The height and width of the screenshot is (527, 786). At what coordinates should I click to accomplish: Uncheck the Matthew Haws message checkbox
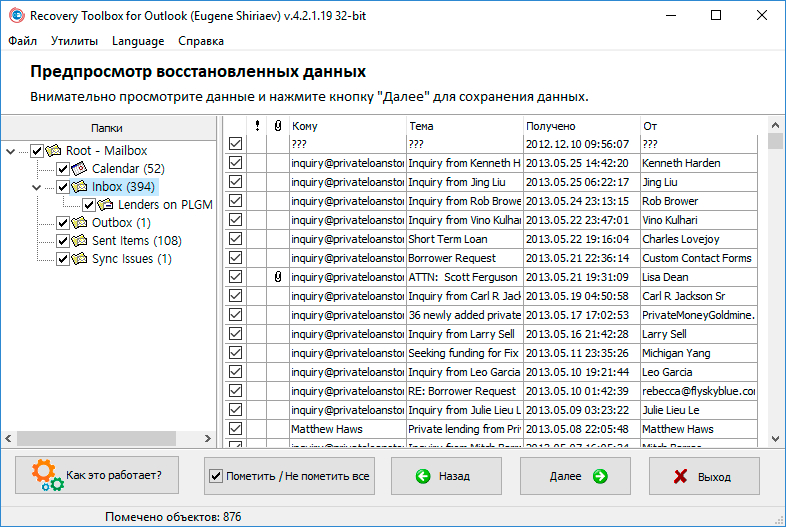[x=235, y=429]
